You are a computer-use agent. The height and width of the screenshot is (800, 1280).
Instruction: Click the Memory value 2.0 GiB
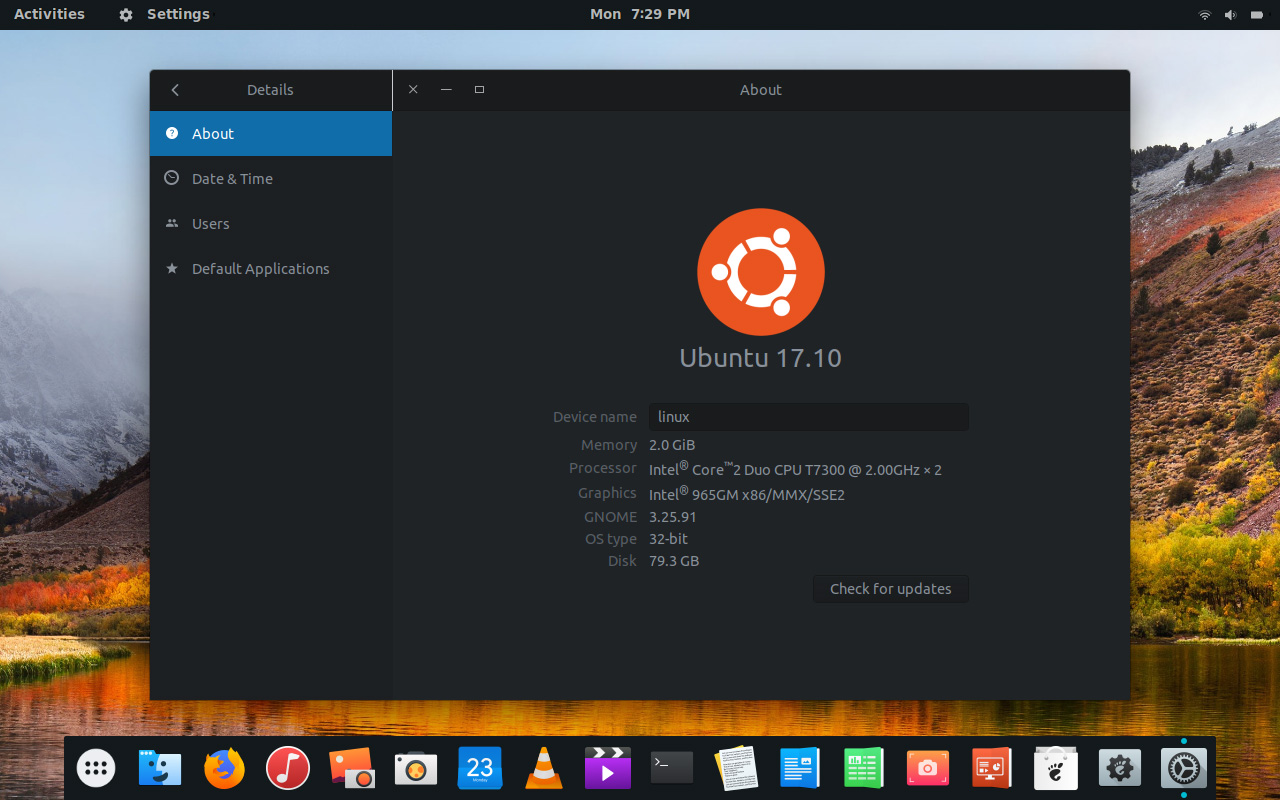(672, 445)
